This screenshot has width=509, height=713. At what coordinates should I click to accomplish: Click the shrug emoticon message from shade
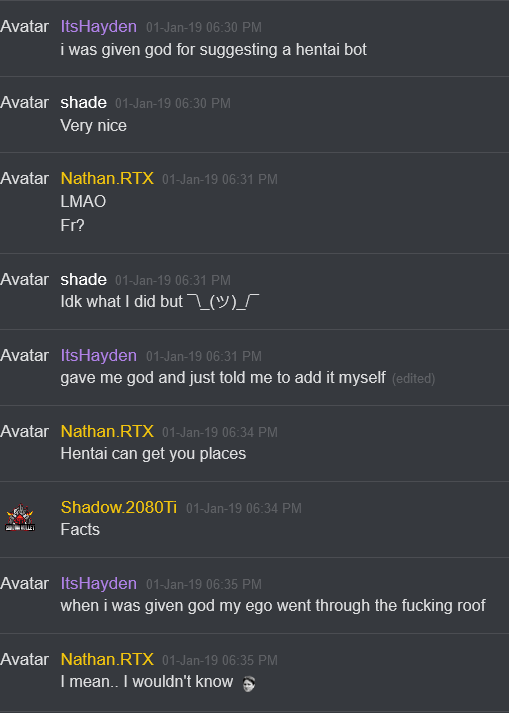[160, 301]
